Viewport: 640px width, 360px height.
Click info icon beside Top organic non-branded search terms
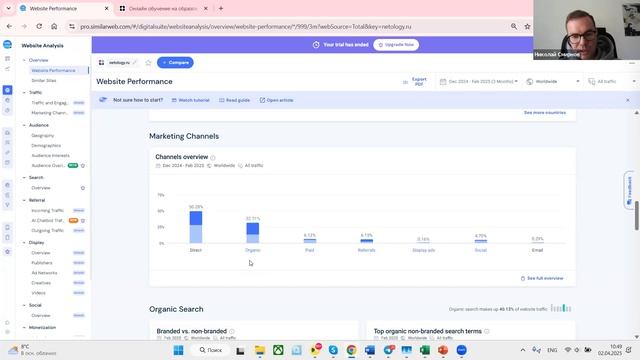click(x=487, y=331)
